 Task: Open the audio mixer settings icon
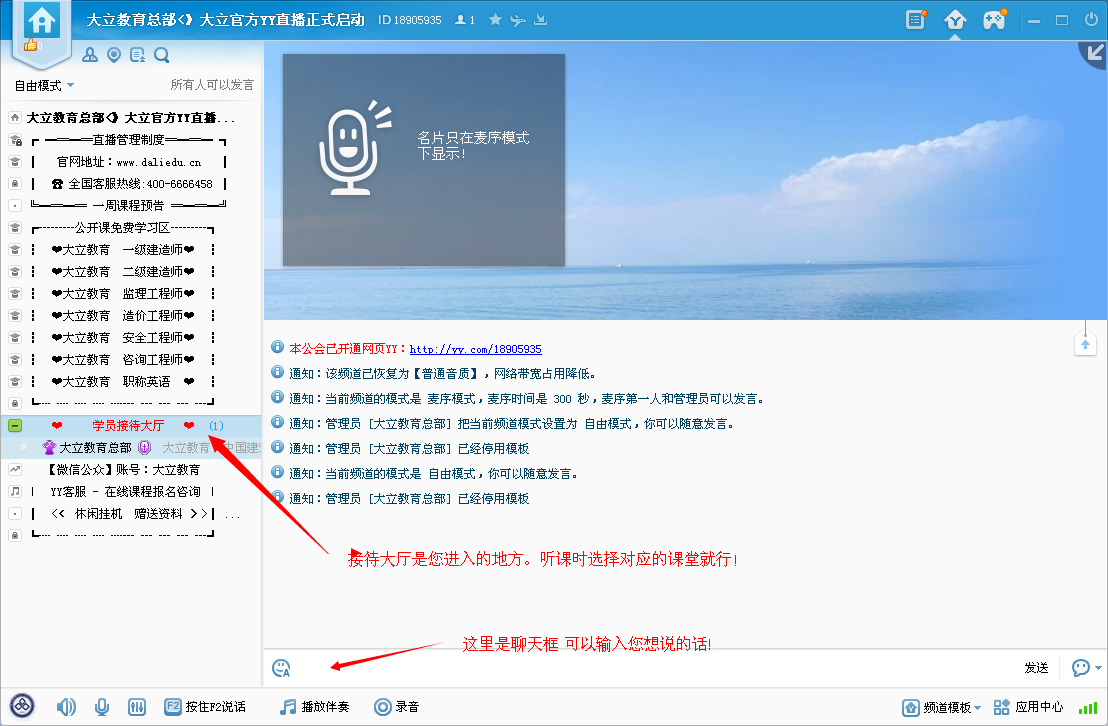point(137,707)
